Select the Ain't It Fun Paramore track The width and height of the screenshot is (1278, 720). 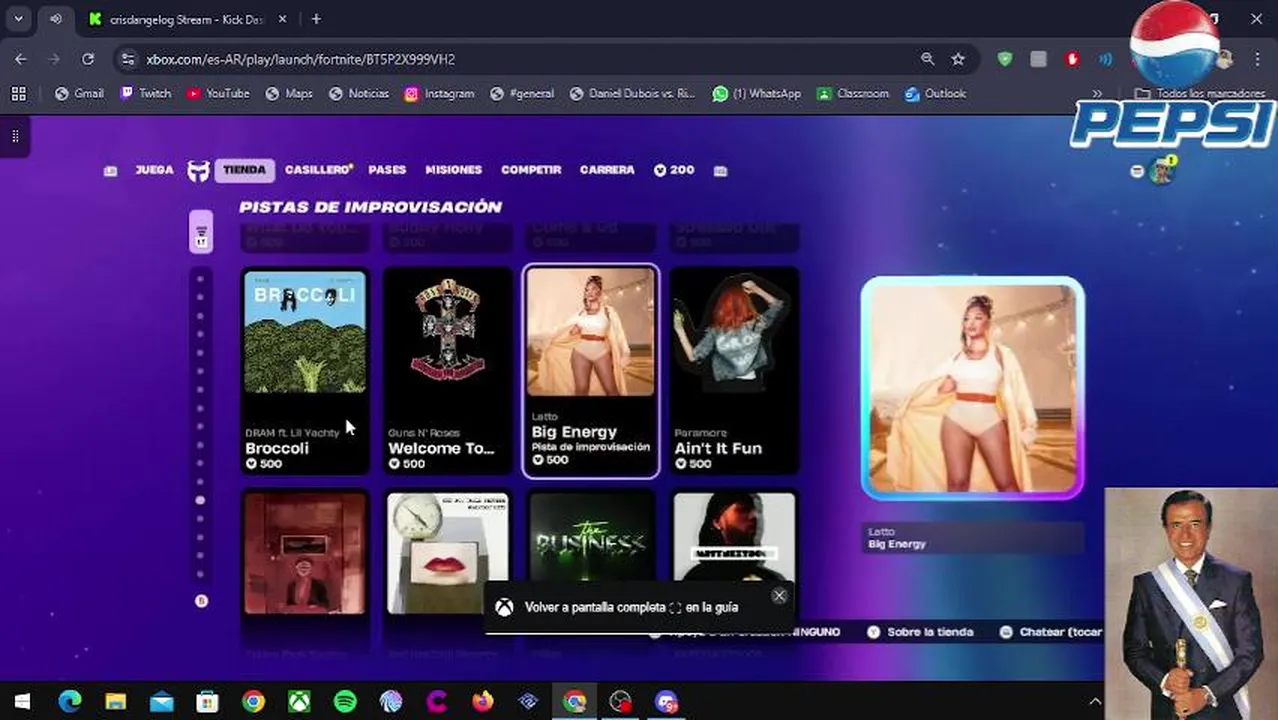pos(734,371)
